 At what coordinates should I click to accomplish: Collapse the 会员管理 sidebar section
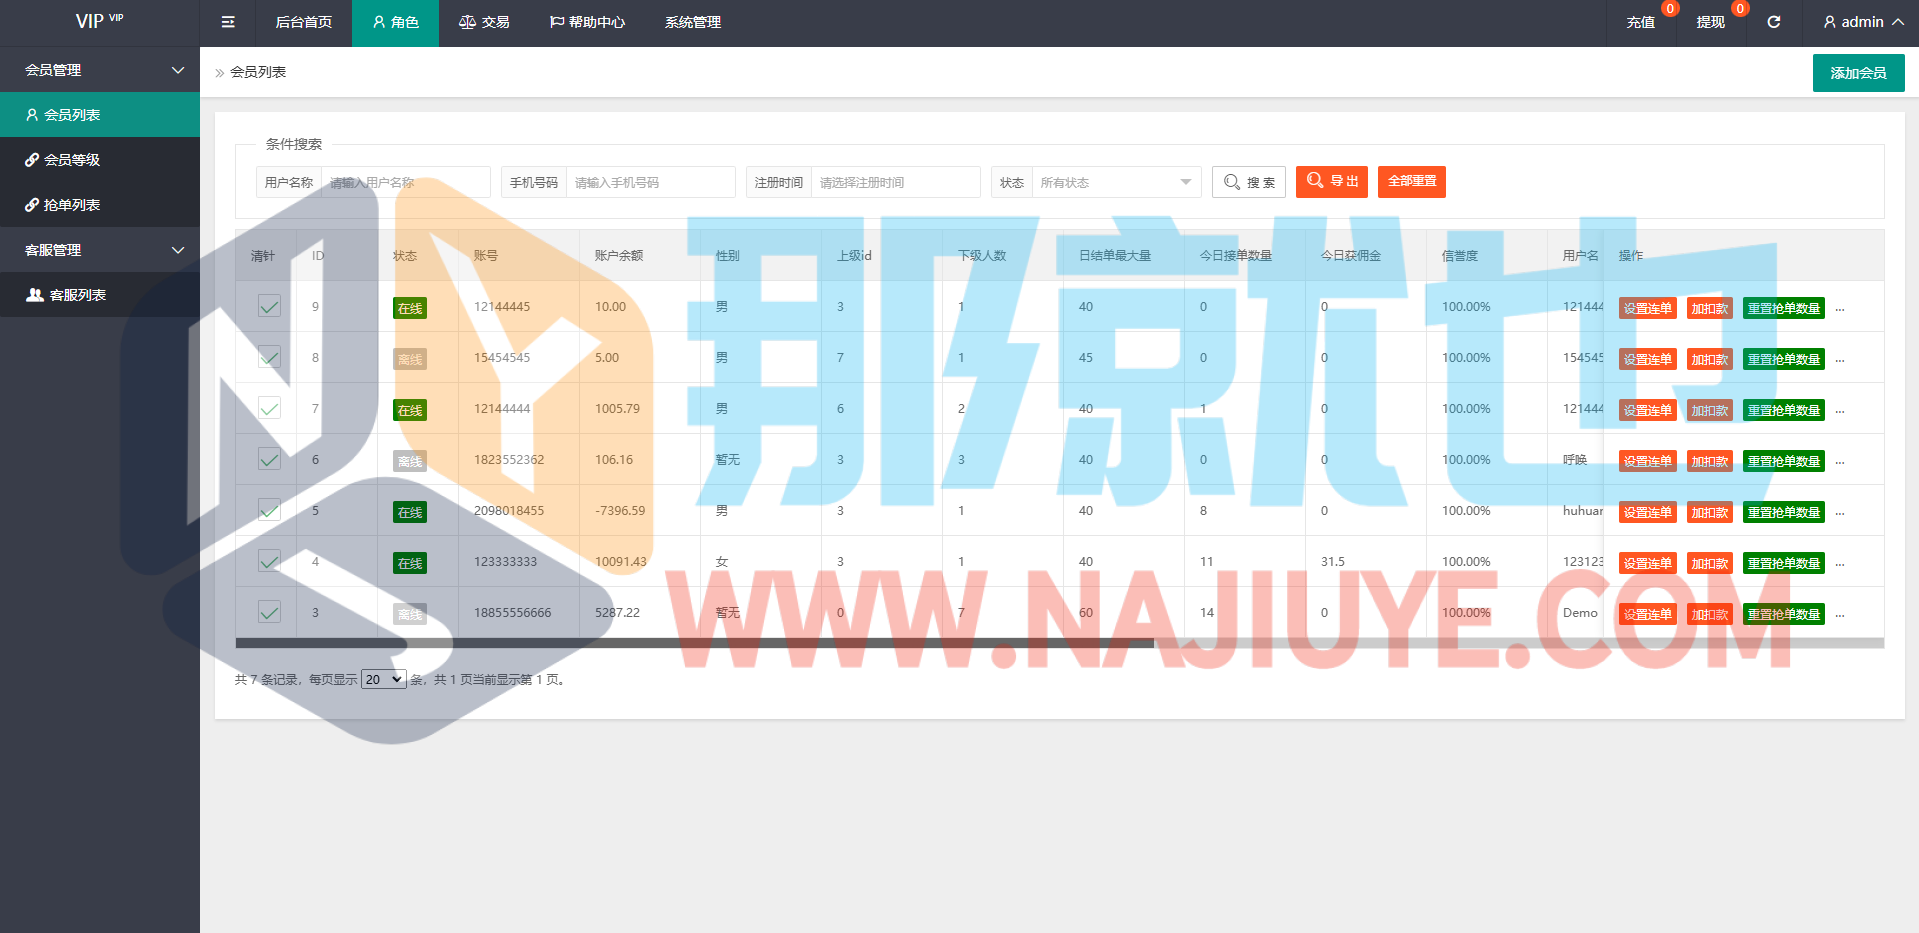pos(100,70)
